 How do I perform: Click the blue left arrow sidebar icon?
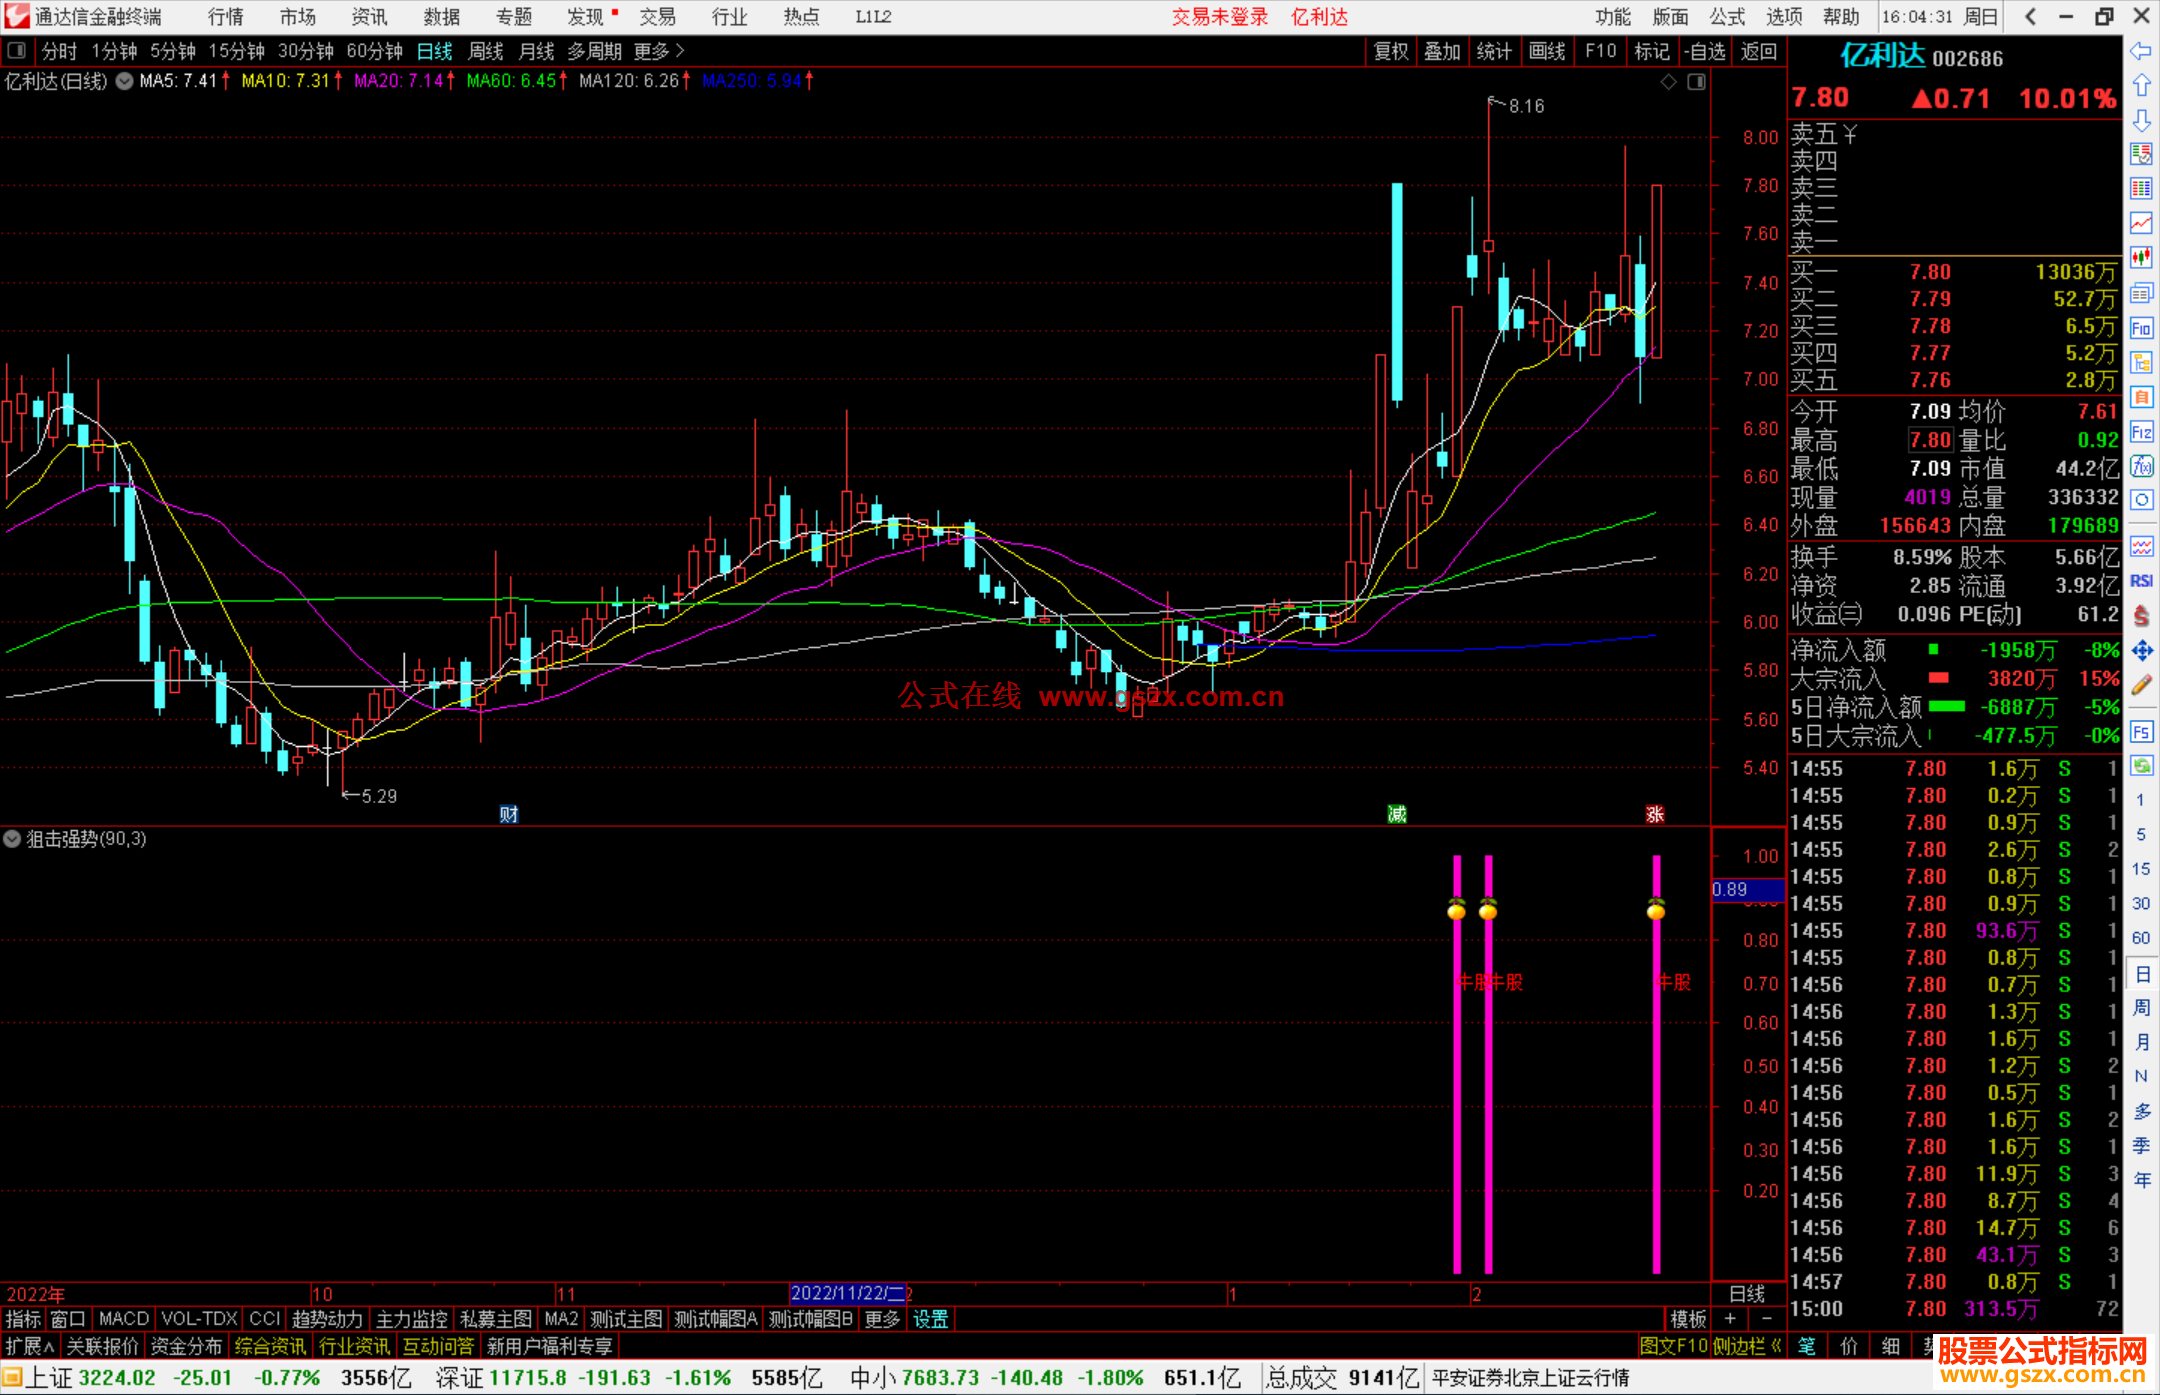(2141, 51)
